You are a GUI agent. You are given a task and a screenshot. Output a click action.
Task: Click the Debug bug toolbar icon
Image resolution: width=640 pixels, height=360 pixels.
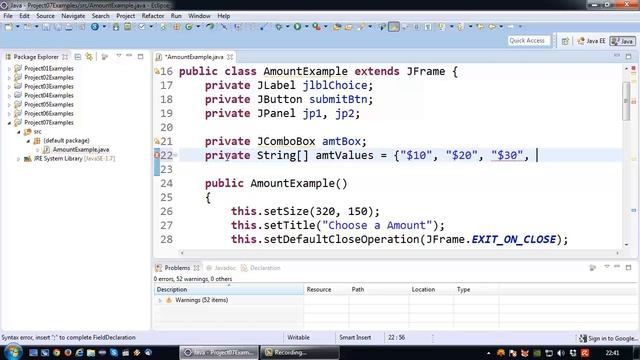pyautogui.click(x=279, y=27)
